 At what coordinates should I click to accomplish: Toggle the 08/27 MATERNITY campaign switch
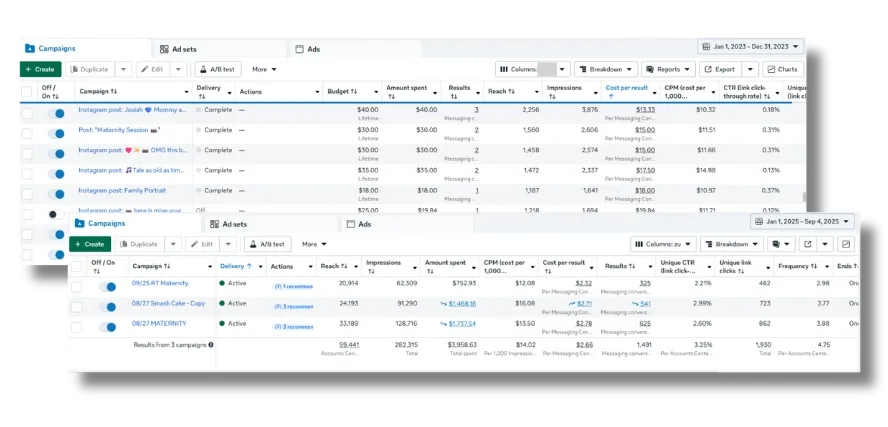point(106,324)
